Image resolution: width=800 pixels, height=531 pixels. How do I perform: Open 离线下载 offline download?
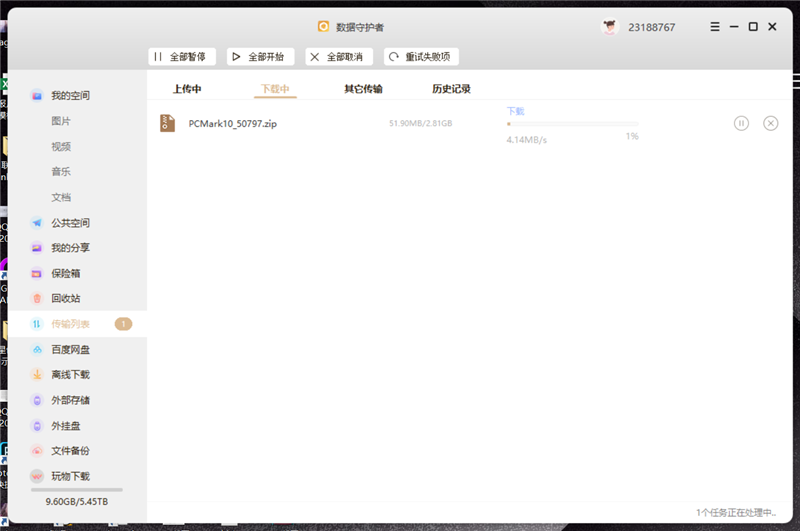[x=70, y=375]
